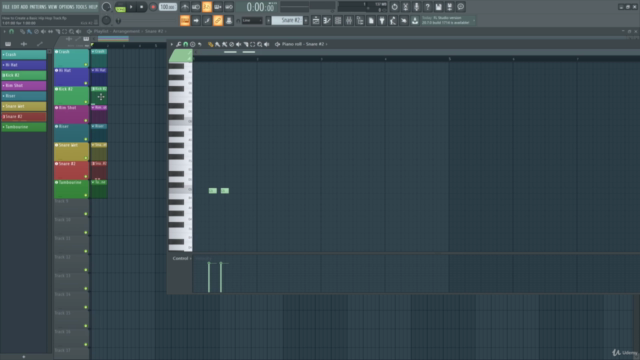This screenshot has width=640, height=360.
Task: Open the Browser view icon
Action: pyautogui.click(x=360, y=20)
